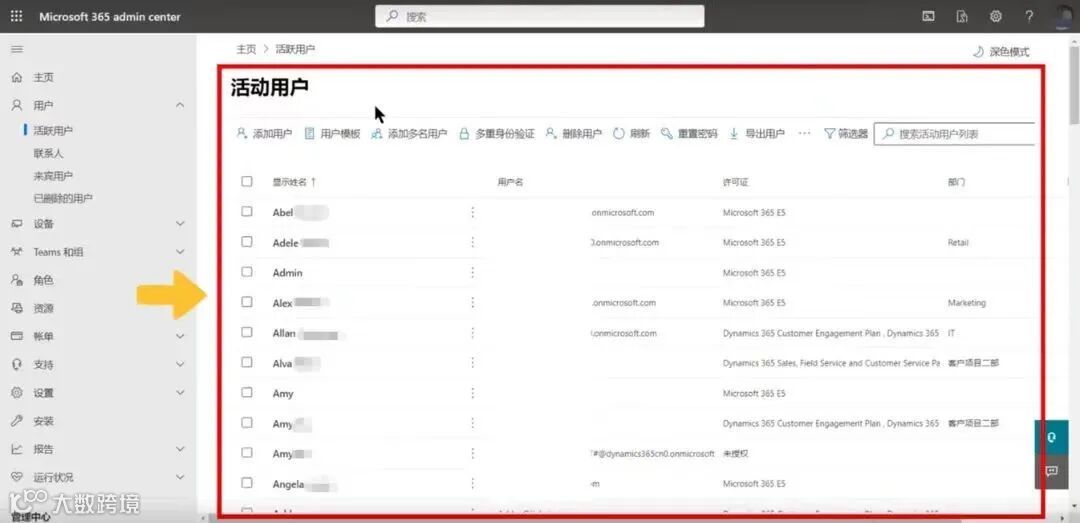Click the 许可证 column header
This screenshot has height=523, width=1080.
click(x=736, y=182)
